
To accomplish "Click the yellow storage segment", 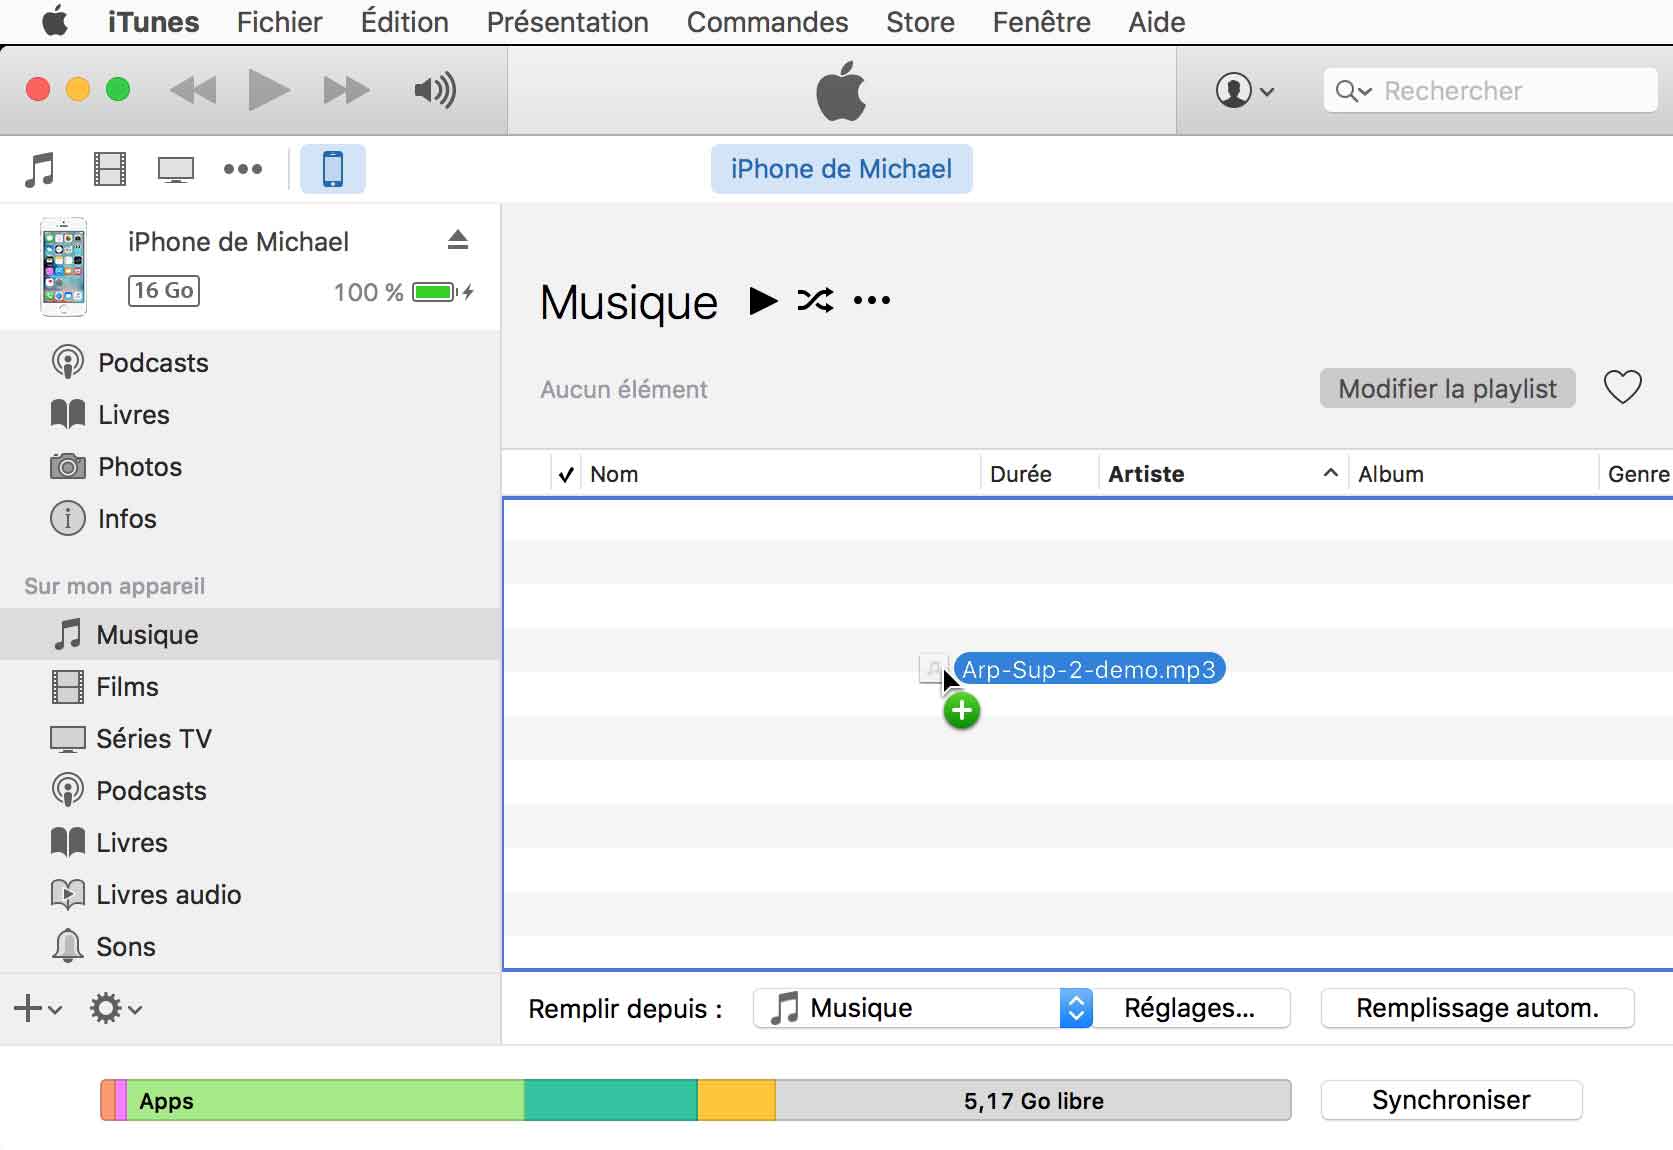I will tap(736, 1100).
